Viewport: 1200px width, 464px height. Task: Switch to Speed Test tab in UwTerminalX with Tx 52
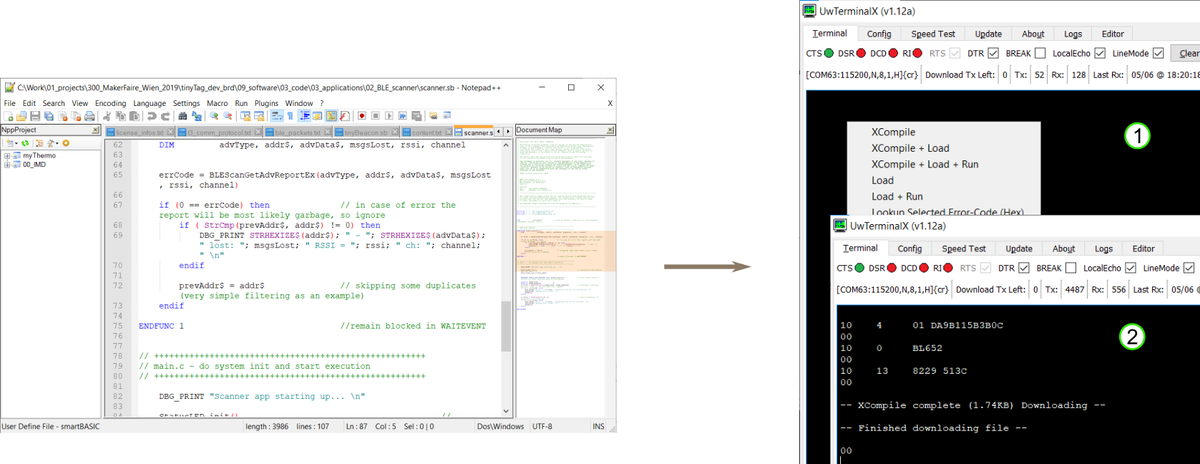click(x=933, y=34)
